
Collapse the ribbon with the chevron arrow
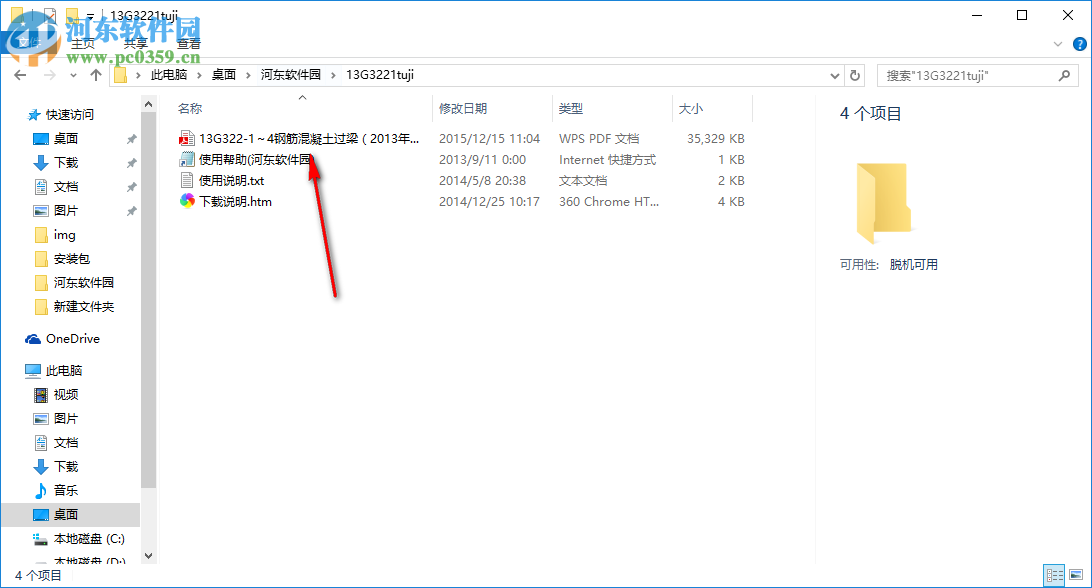click(x=1057, y=43)
